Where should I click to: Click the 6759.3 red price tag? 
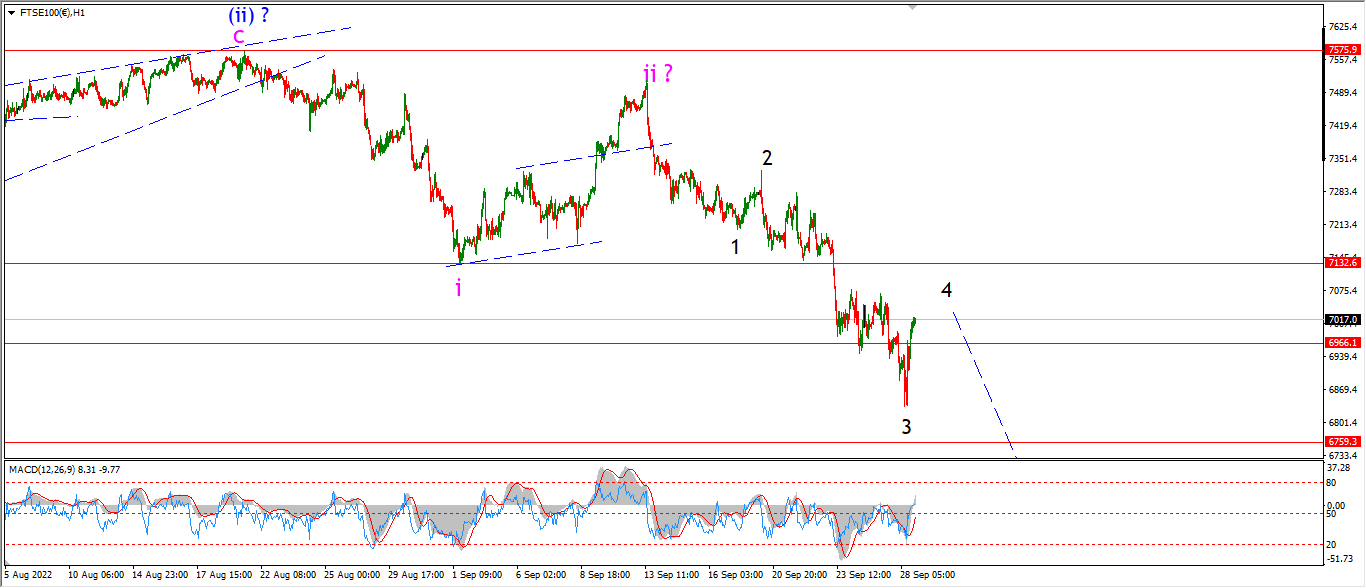point(1342,441)
